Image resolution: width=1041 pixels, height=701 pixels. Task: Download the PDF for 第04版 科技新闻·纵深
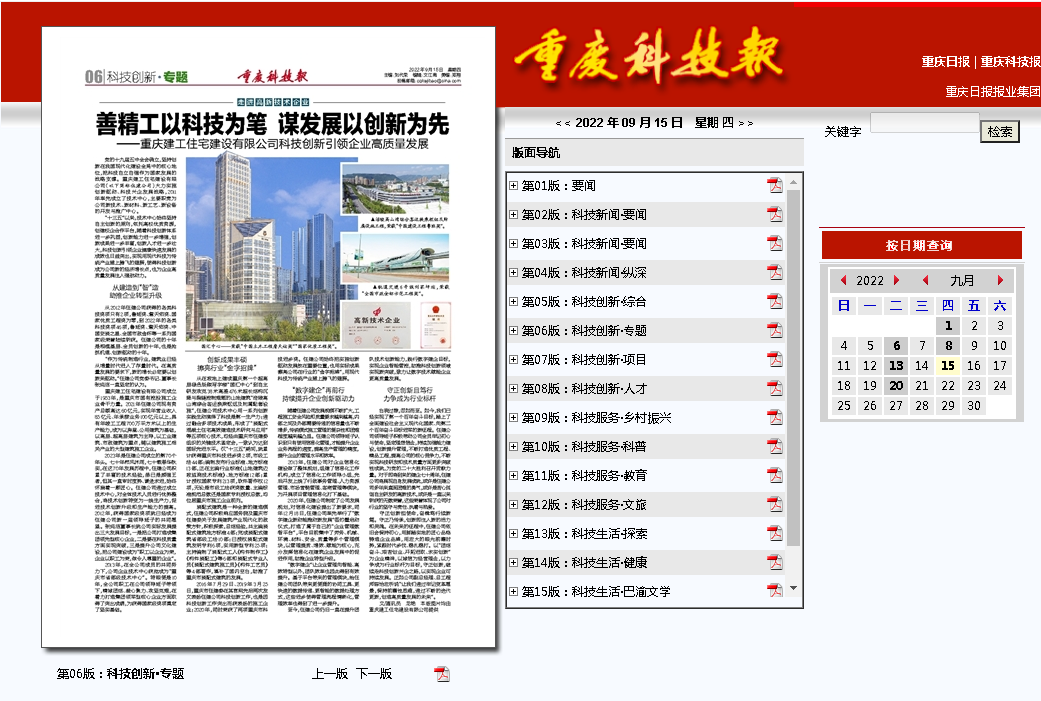(775, 272)
